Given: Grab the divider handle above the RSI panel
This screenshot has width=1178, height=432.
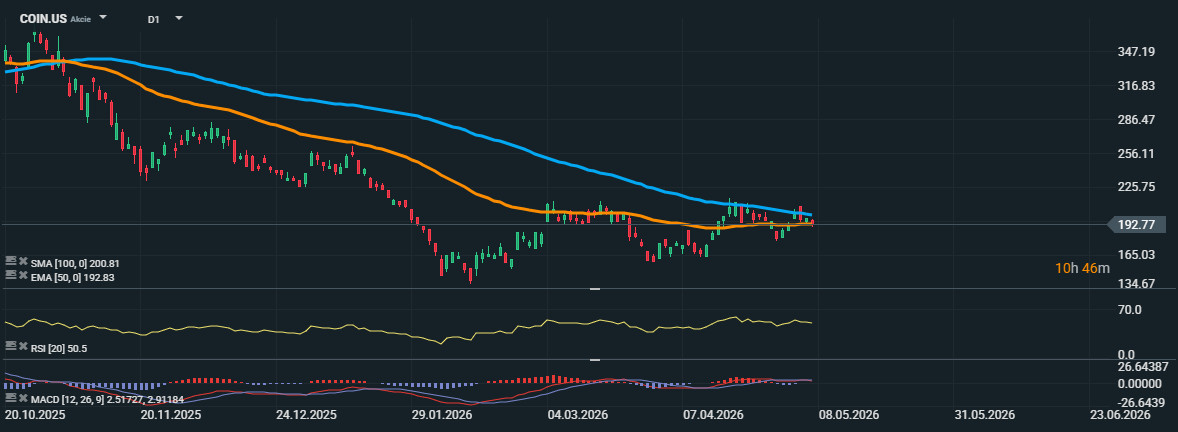Looking at the screenshot, I should (x=595, y=289).
